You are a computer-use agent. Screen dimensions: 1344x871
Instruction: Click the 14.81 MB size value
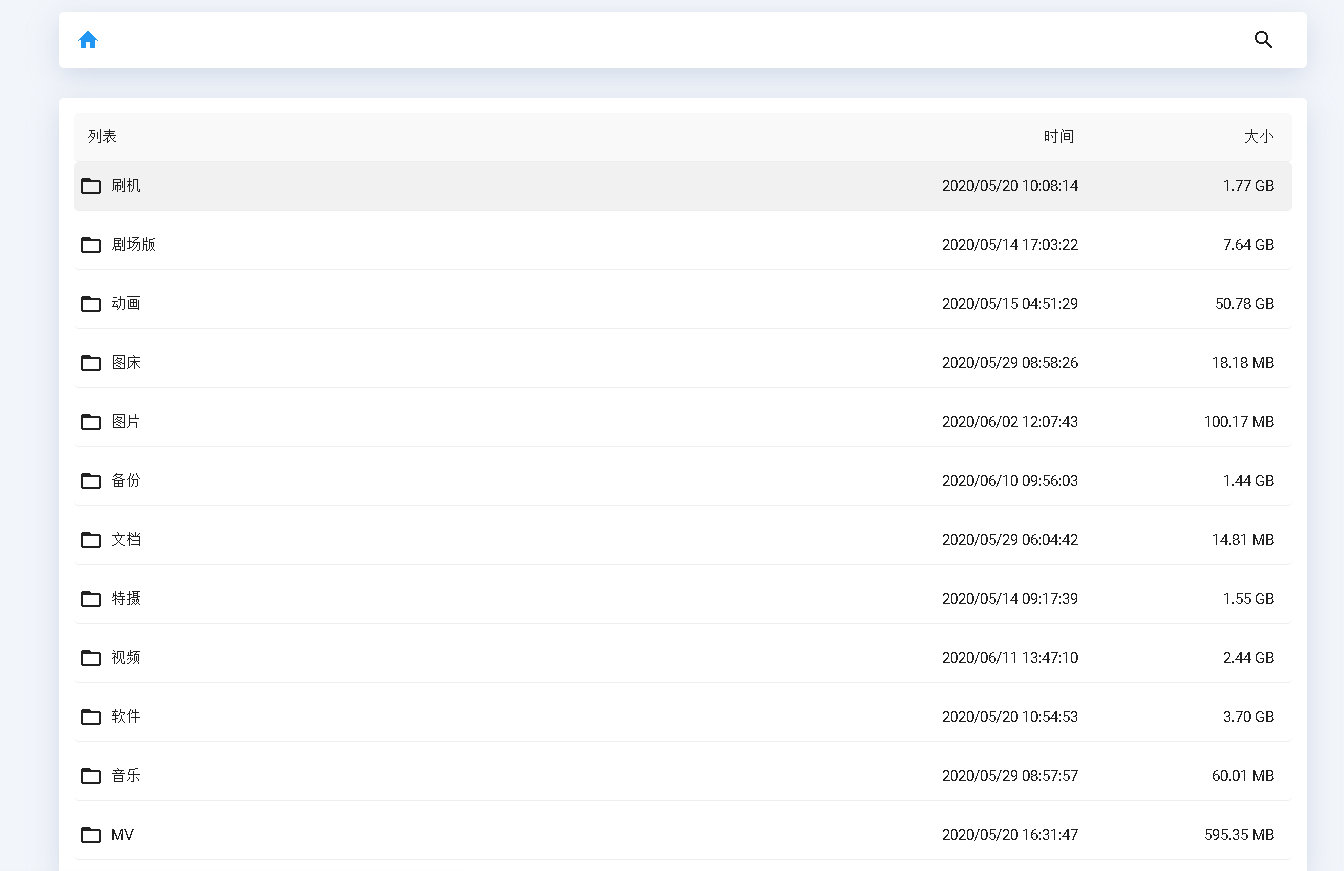1243,540
